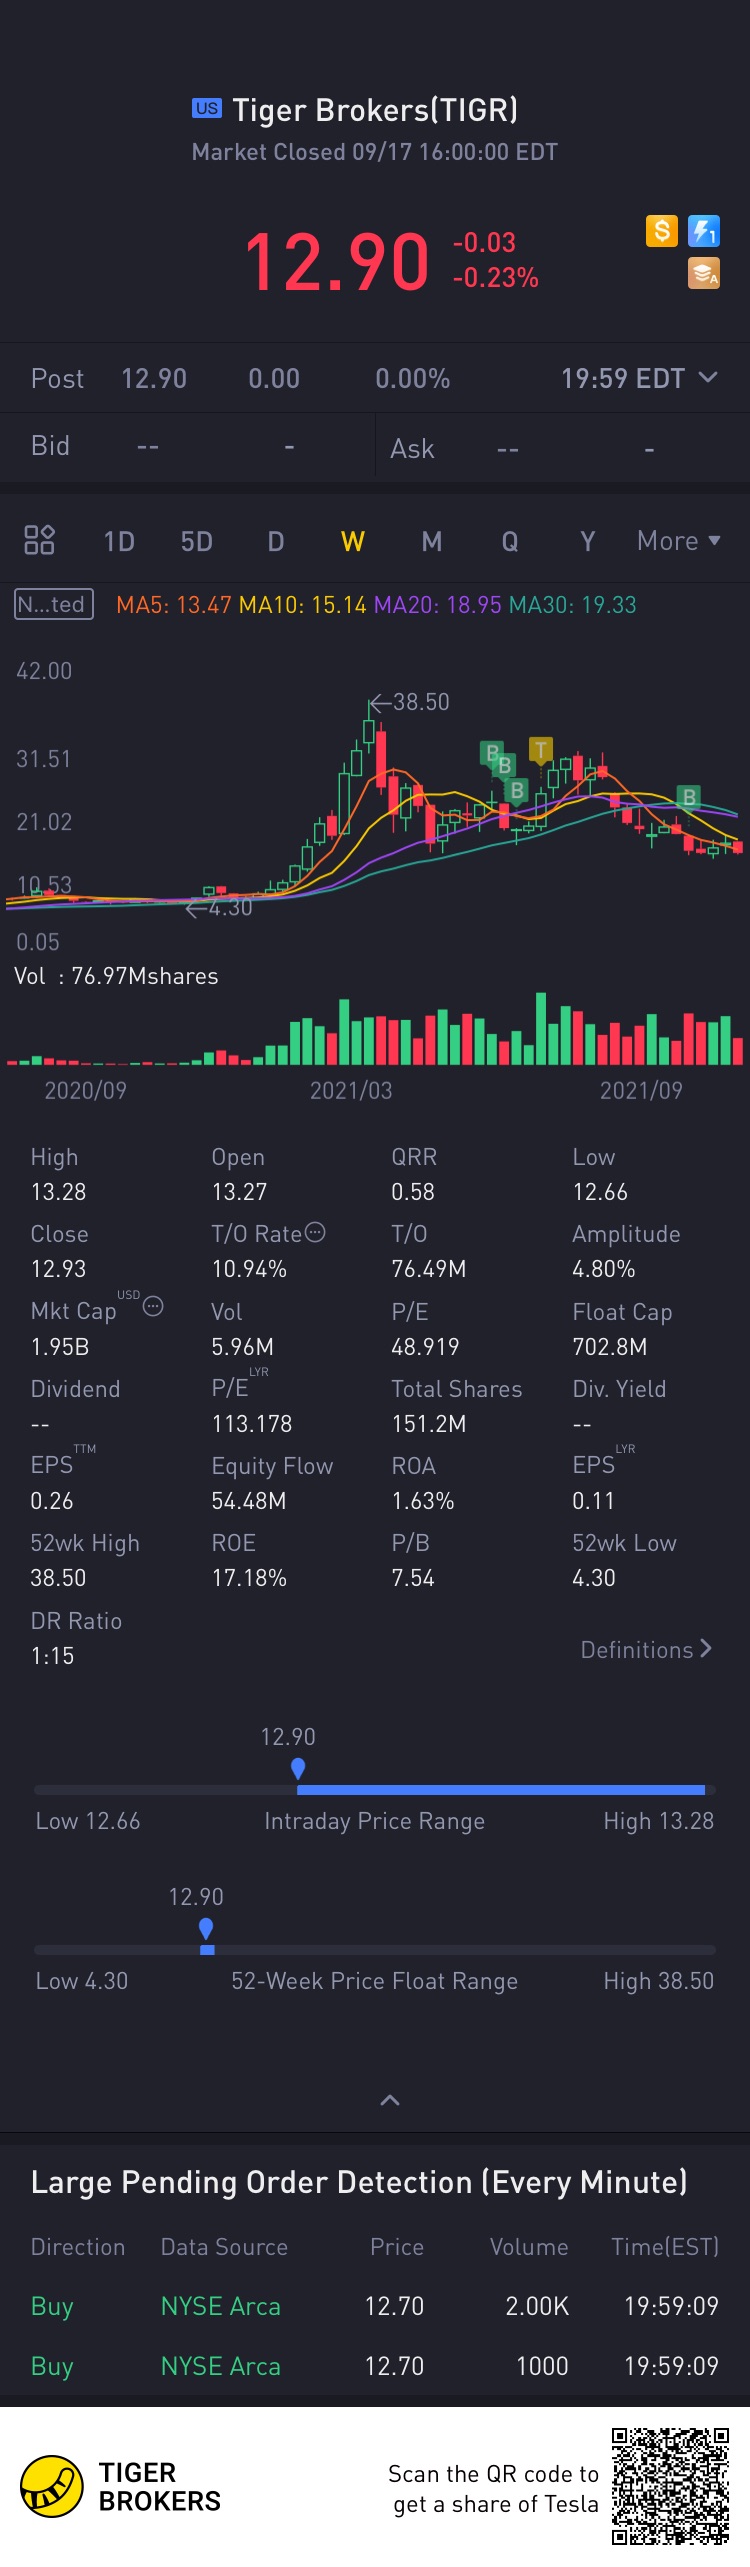Tap the blue lightning bolt icon

[x=704, y=231]
